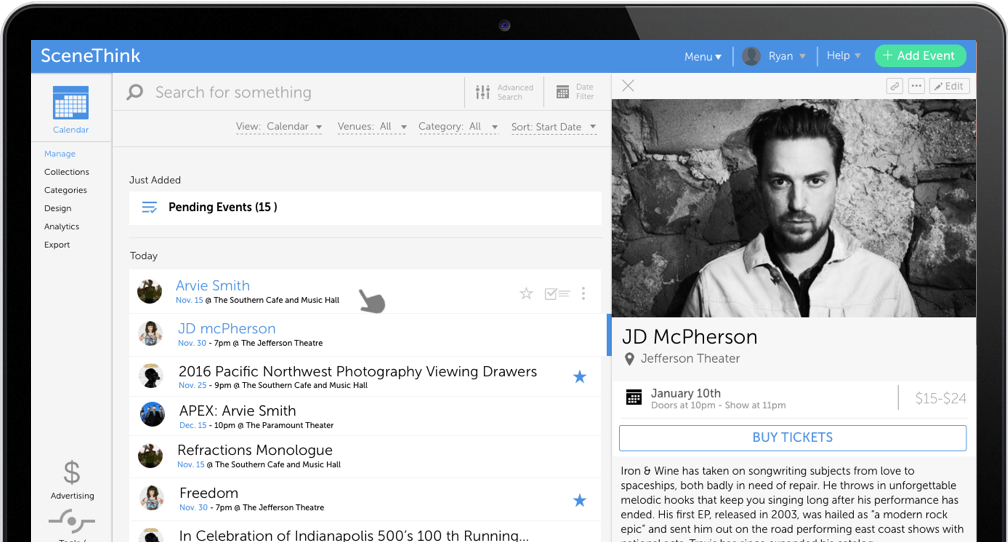Image resolution: width=1008 pixels, height=542 pixels.
Task: Copy link using chain icon in detail panel
Action: (894, 86)
